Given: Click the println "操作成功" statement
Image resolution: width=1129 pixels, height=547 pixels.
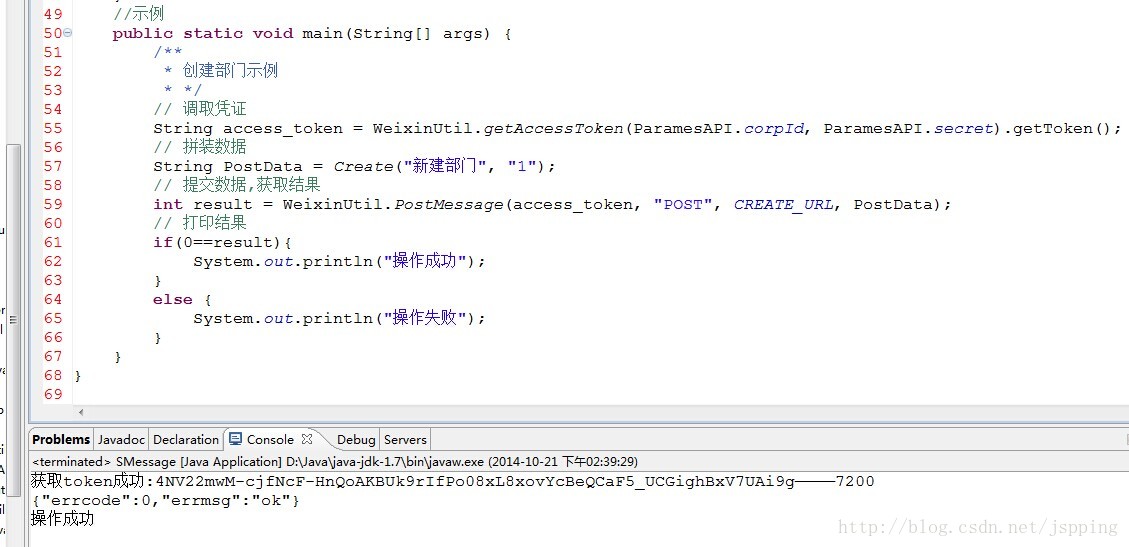Looking at the screenshot, I should point(339,261).
